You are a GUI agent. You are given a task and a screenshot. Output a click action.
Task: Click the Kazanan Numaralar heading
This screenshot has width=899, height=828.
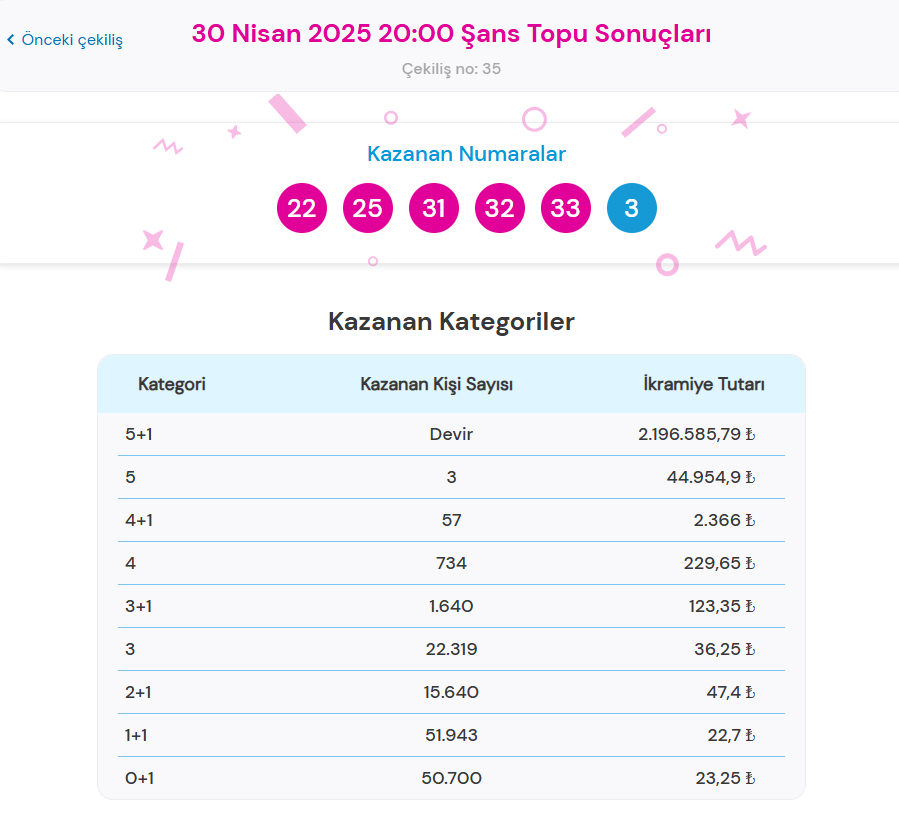(x=466, y=154)
